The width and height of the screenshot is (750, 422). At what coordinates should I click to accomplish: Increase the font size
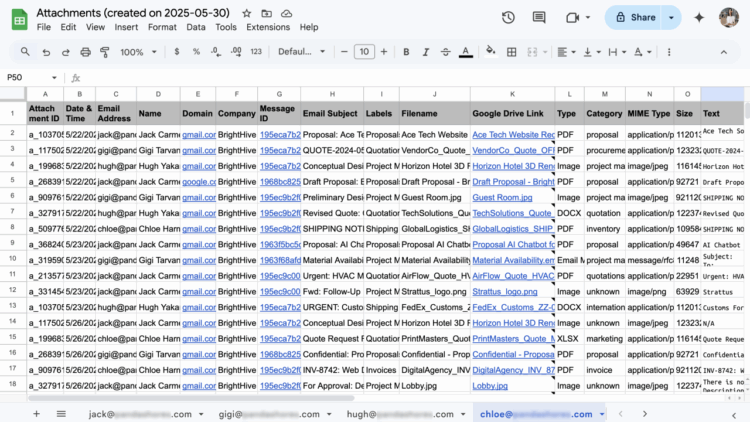(x=384, y=52)
